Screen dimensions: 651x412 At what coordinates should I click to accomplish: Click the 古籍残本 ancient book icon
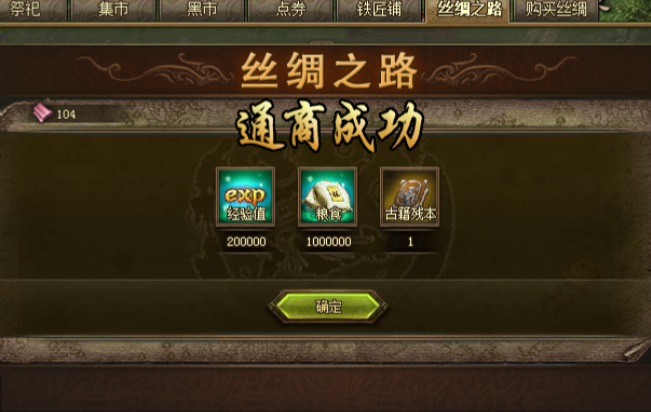(x=410, y=197)
